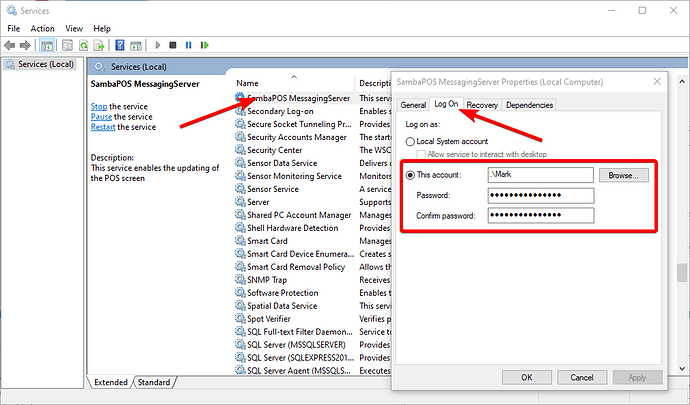The height and width of the screenshot is (405, 690).
Task: Click the gear icon beside Smart Card
Action: point(240,241)
